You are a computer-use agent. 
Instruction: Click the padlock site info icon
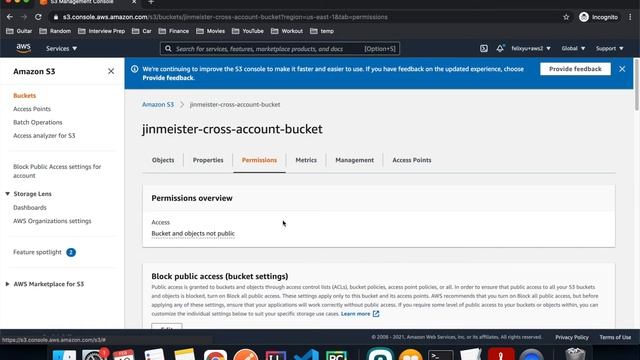pyautogui.click(x=56, y=17)
